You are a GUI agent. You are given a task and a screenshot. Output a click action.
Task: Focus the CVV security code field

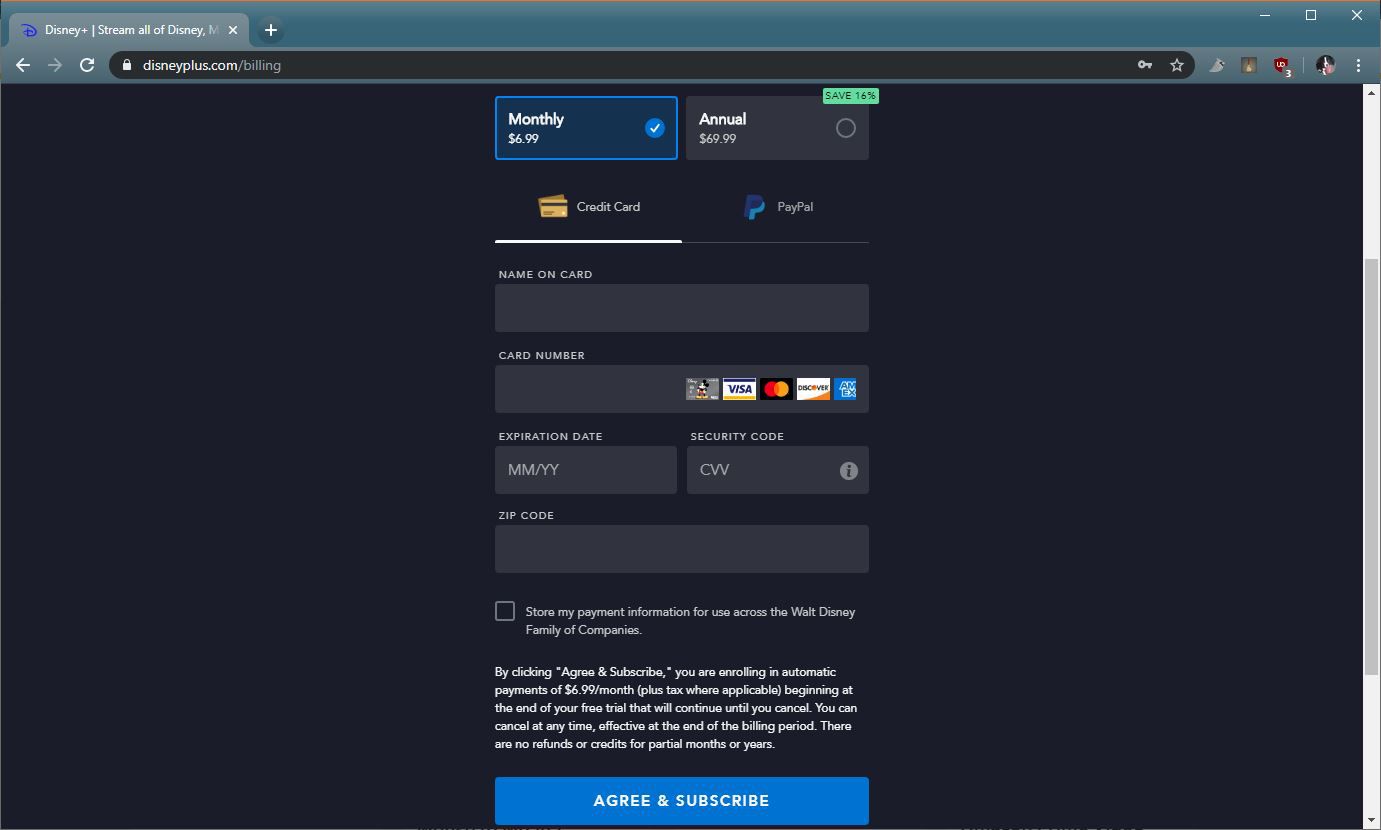pyautogui.click(x=778, y=470)
